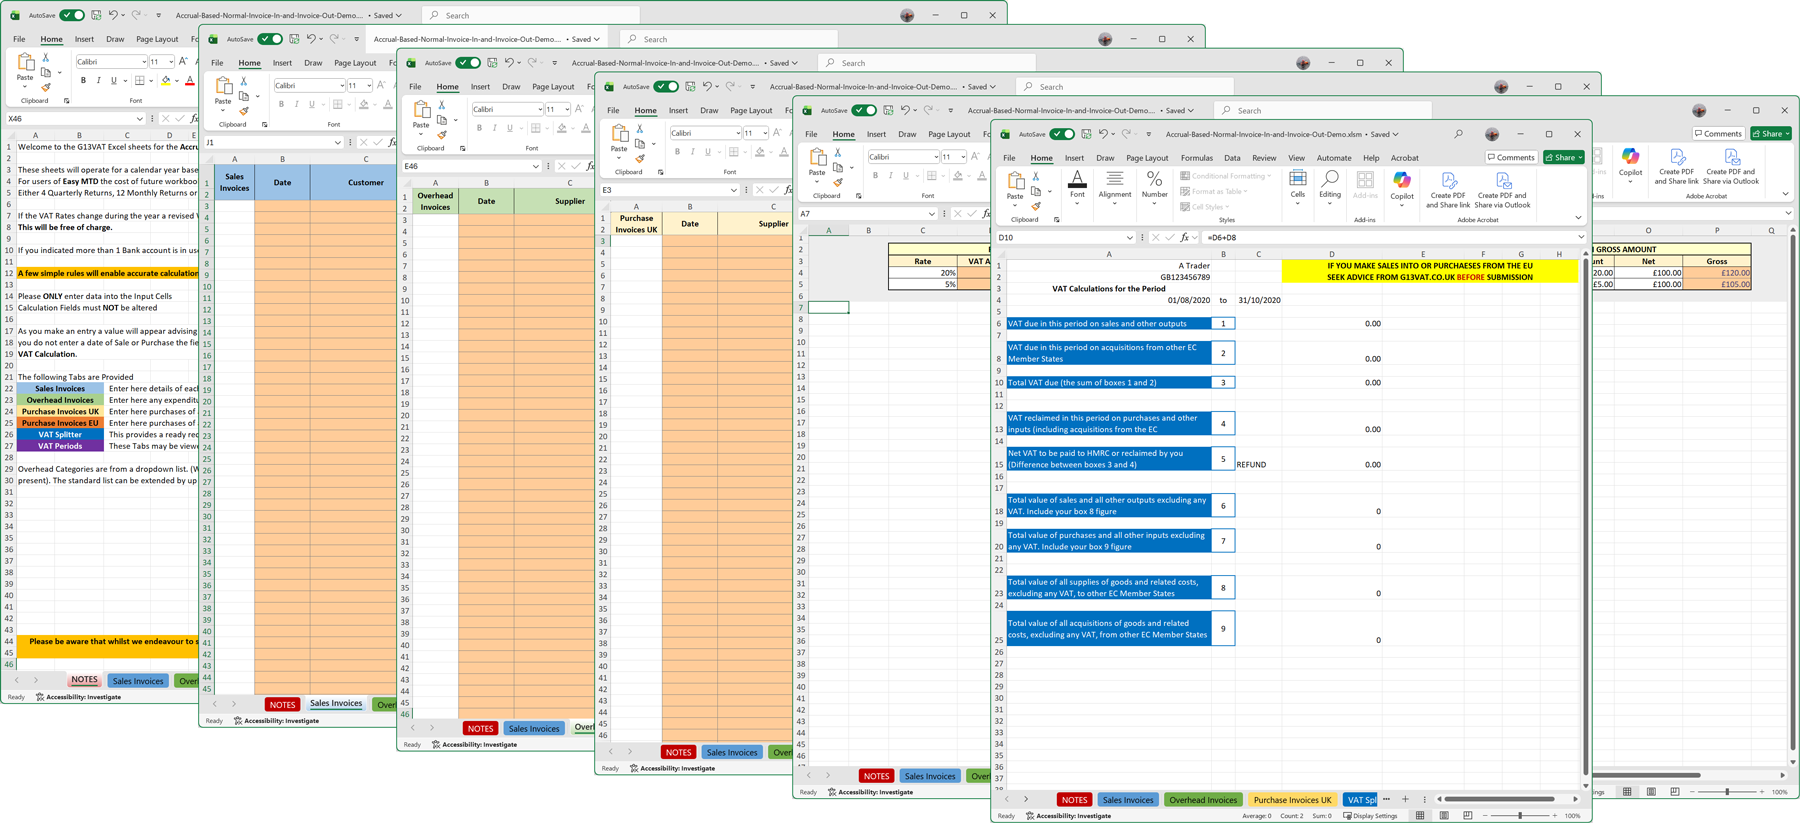
Task: Adjust zoom slider in the A7 window status bar
Action: [x=1727, y=792]
